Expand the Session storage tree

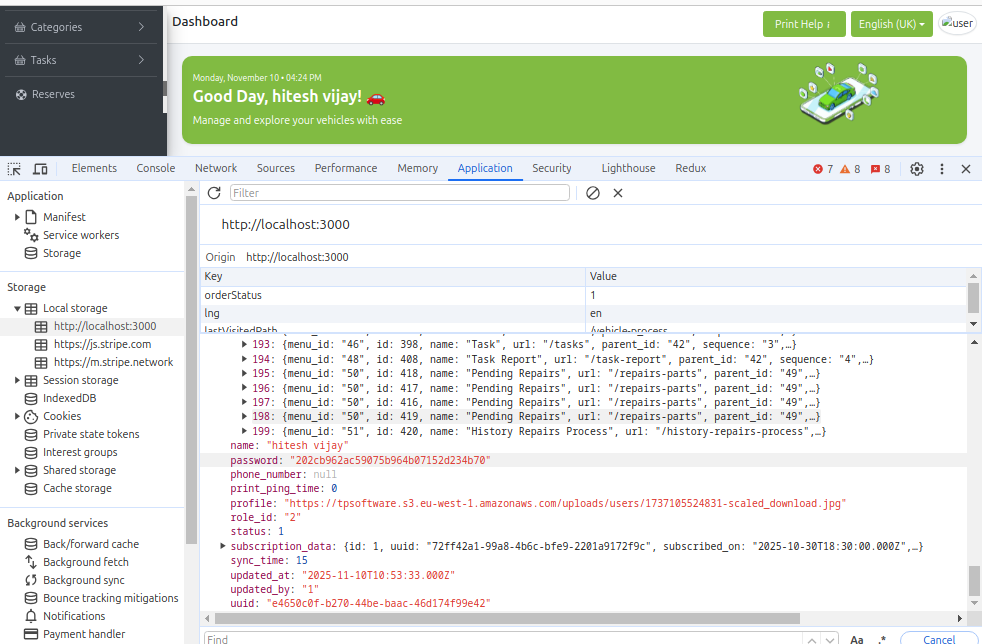(x=17, y=380)
